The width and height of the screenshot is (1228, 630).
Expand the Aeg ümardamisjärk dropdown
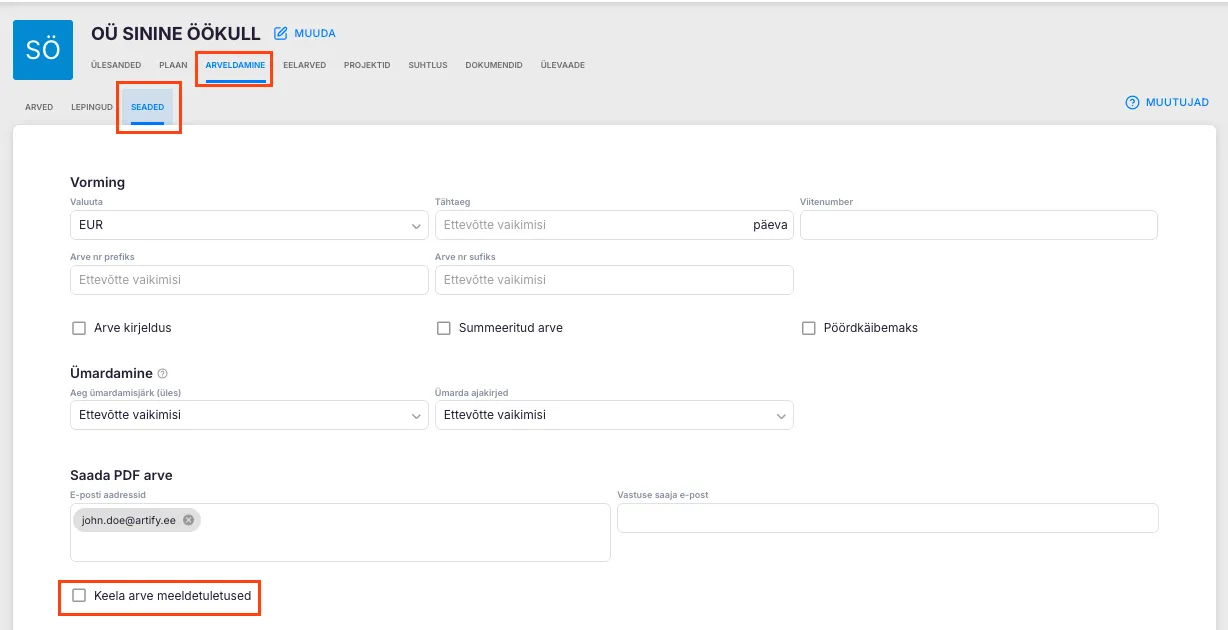coord(248,415)
